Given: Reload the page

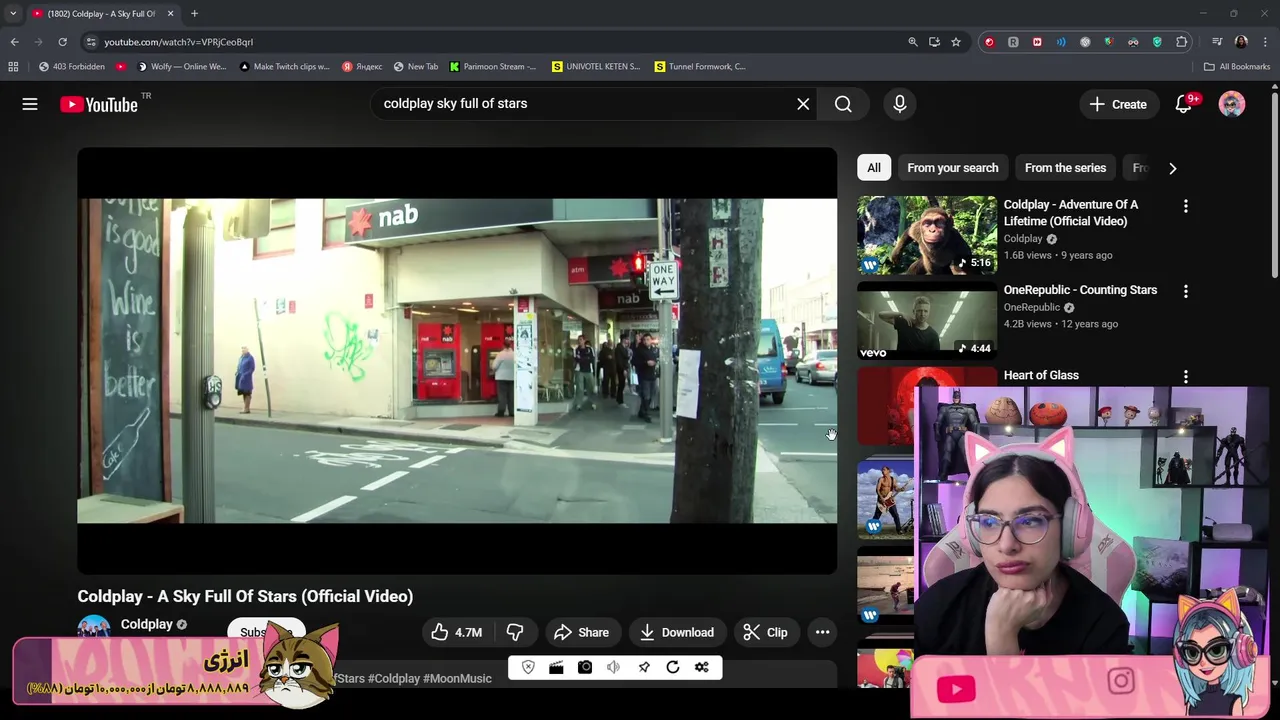Looking at the screenshot, I should click(x=62, y=42).
